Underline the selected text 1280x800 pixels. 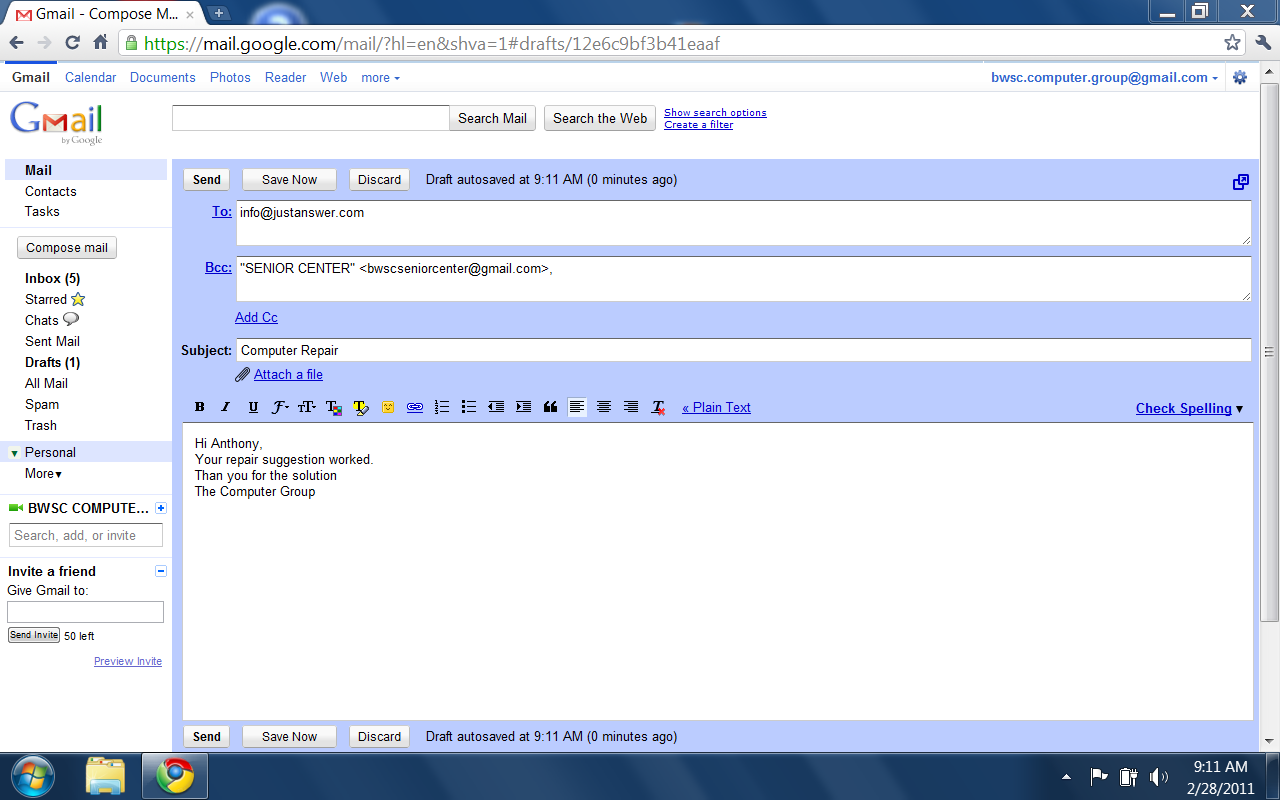pos(253,407)
